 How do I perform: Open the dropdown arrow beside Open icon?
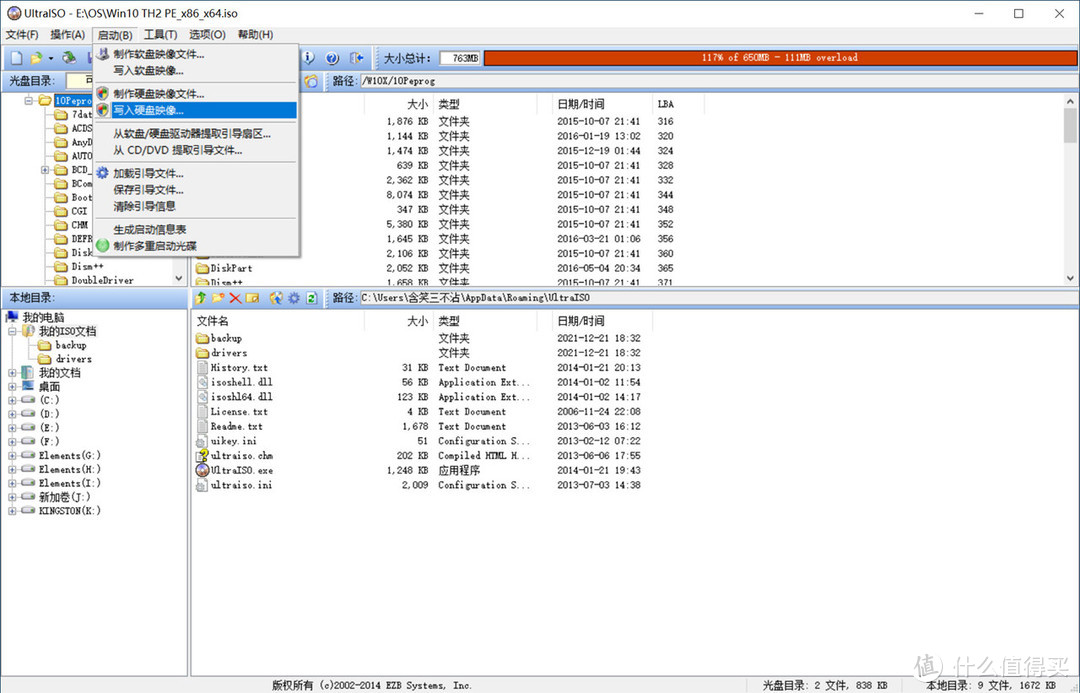click(50, 59)
